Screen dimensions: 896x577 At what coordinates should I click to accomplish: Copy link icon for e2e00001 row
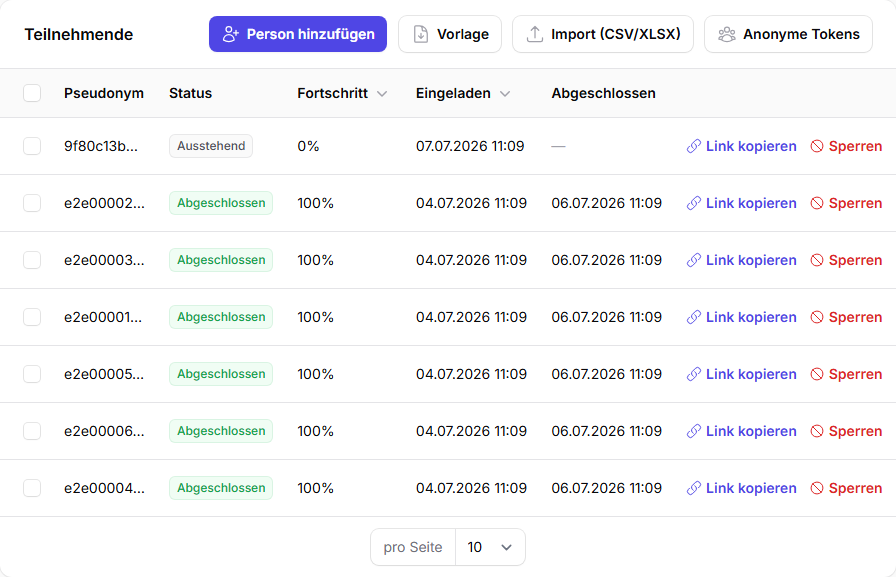pos(694,318)
